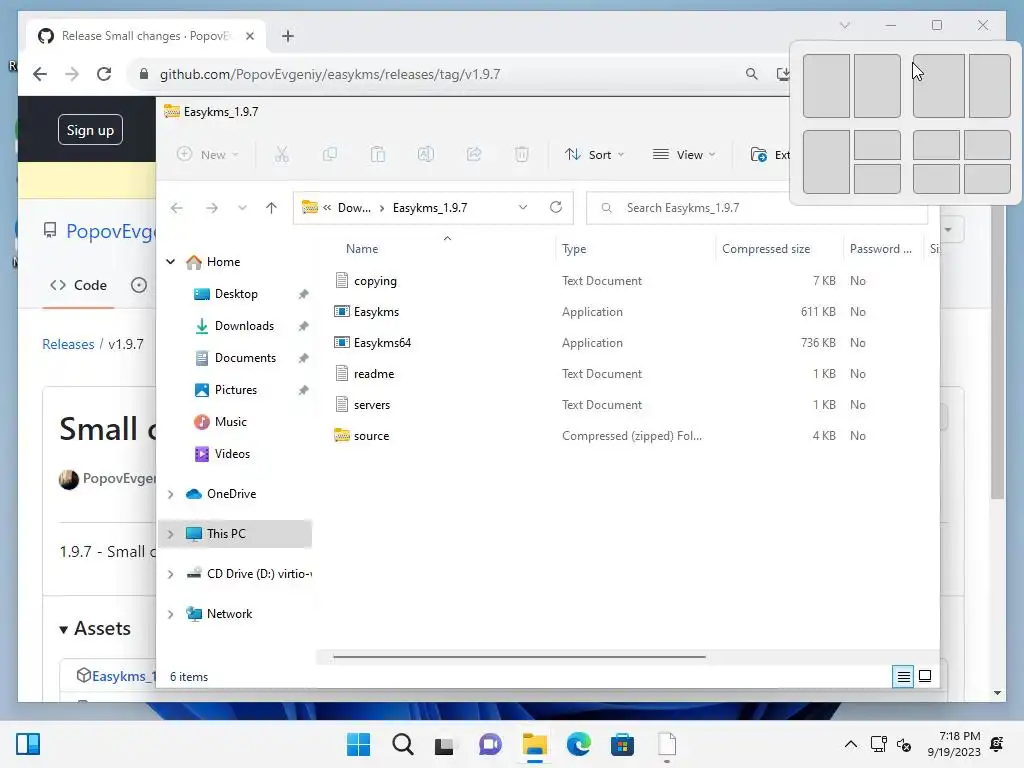Screen dimensions: 1024x768
Task: Click the Share icon in Explorer toolbar
Action: click(x=474, y=155)
